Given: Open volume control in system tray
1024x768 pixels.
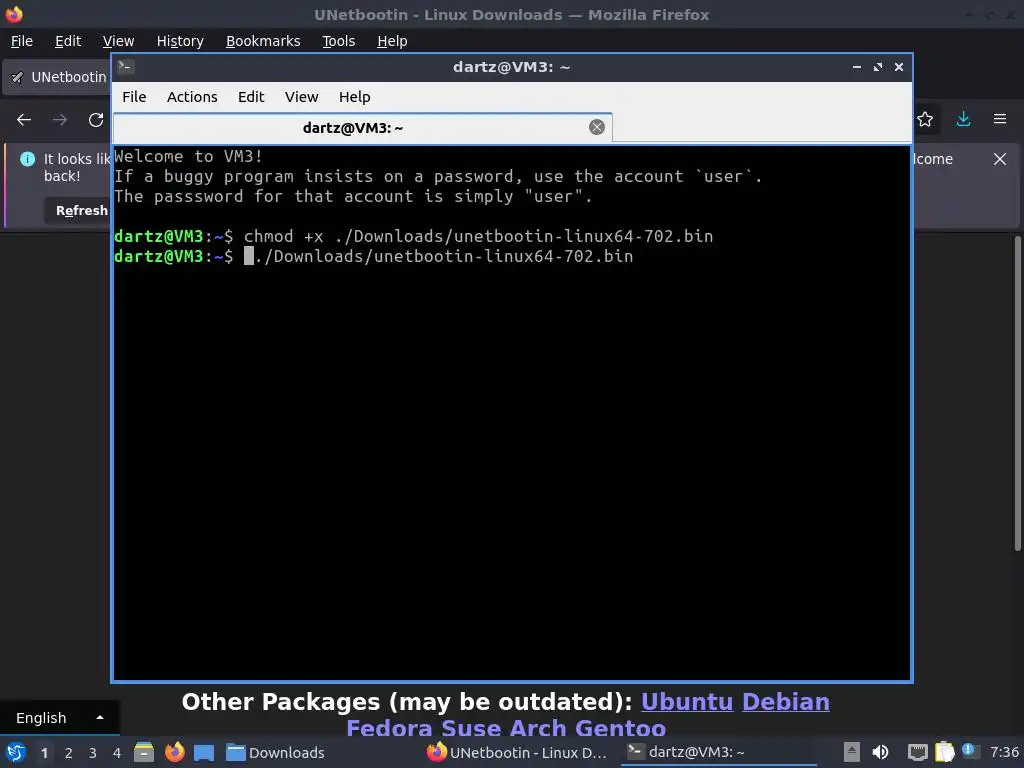Looking at the screenshot, I should click(880, 752).
